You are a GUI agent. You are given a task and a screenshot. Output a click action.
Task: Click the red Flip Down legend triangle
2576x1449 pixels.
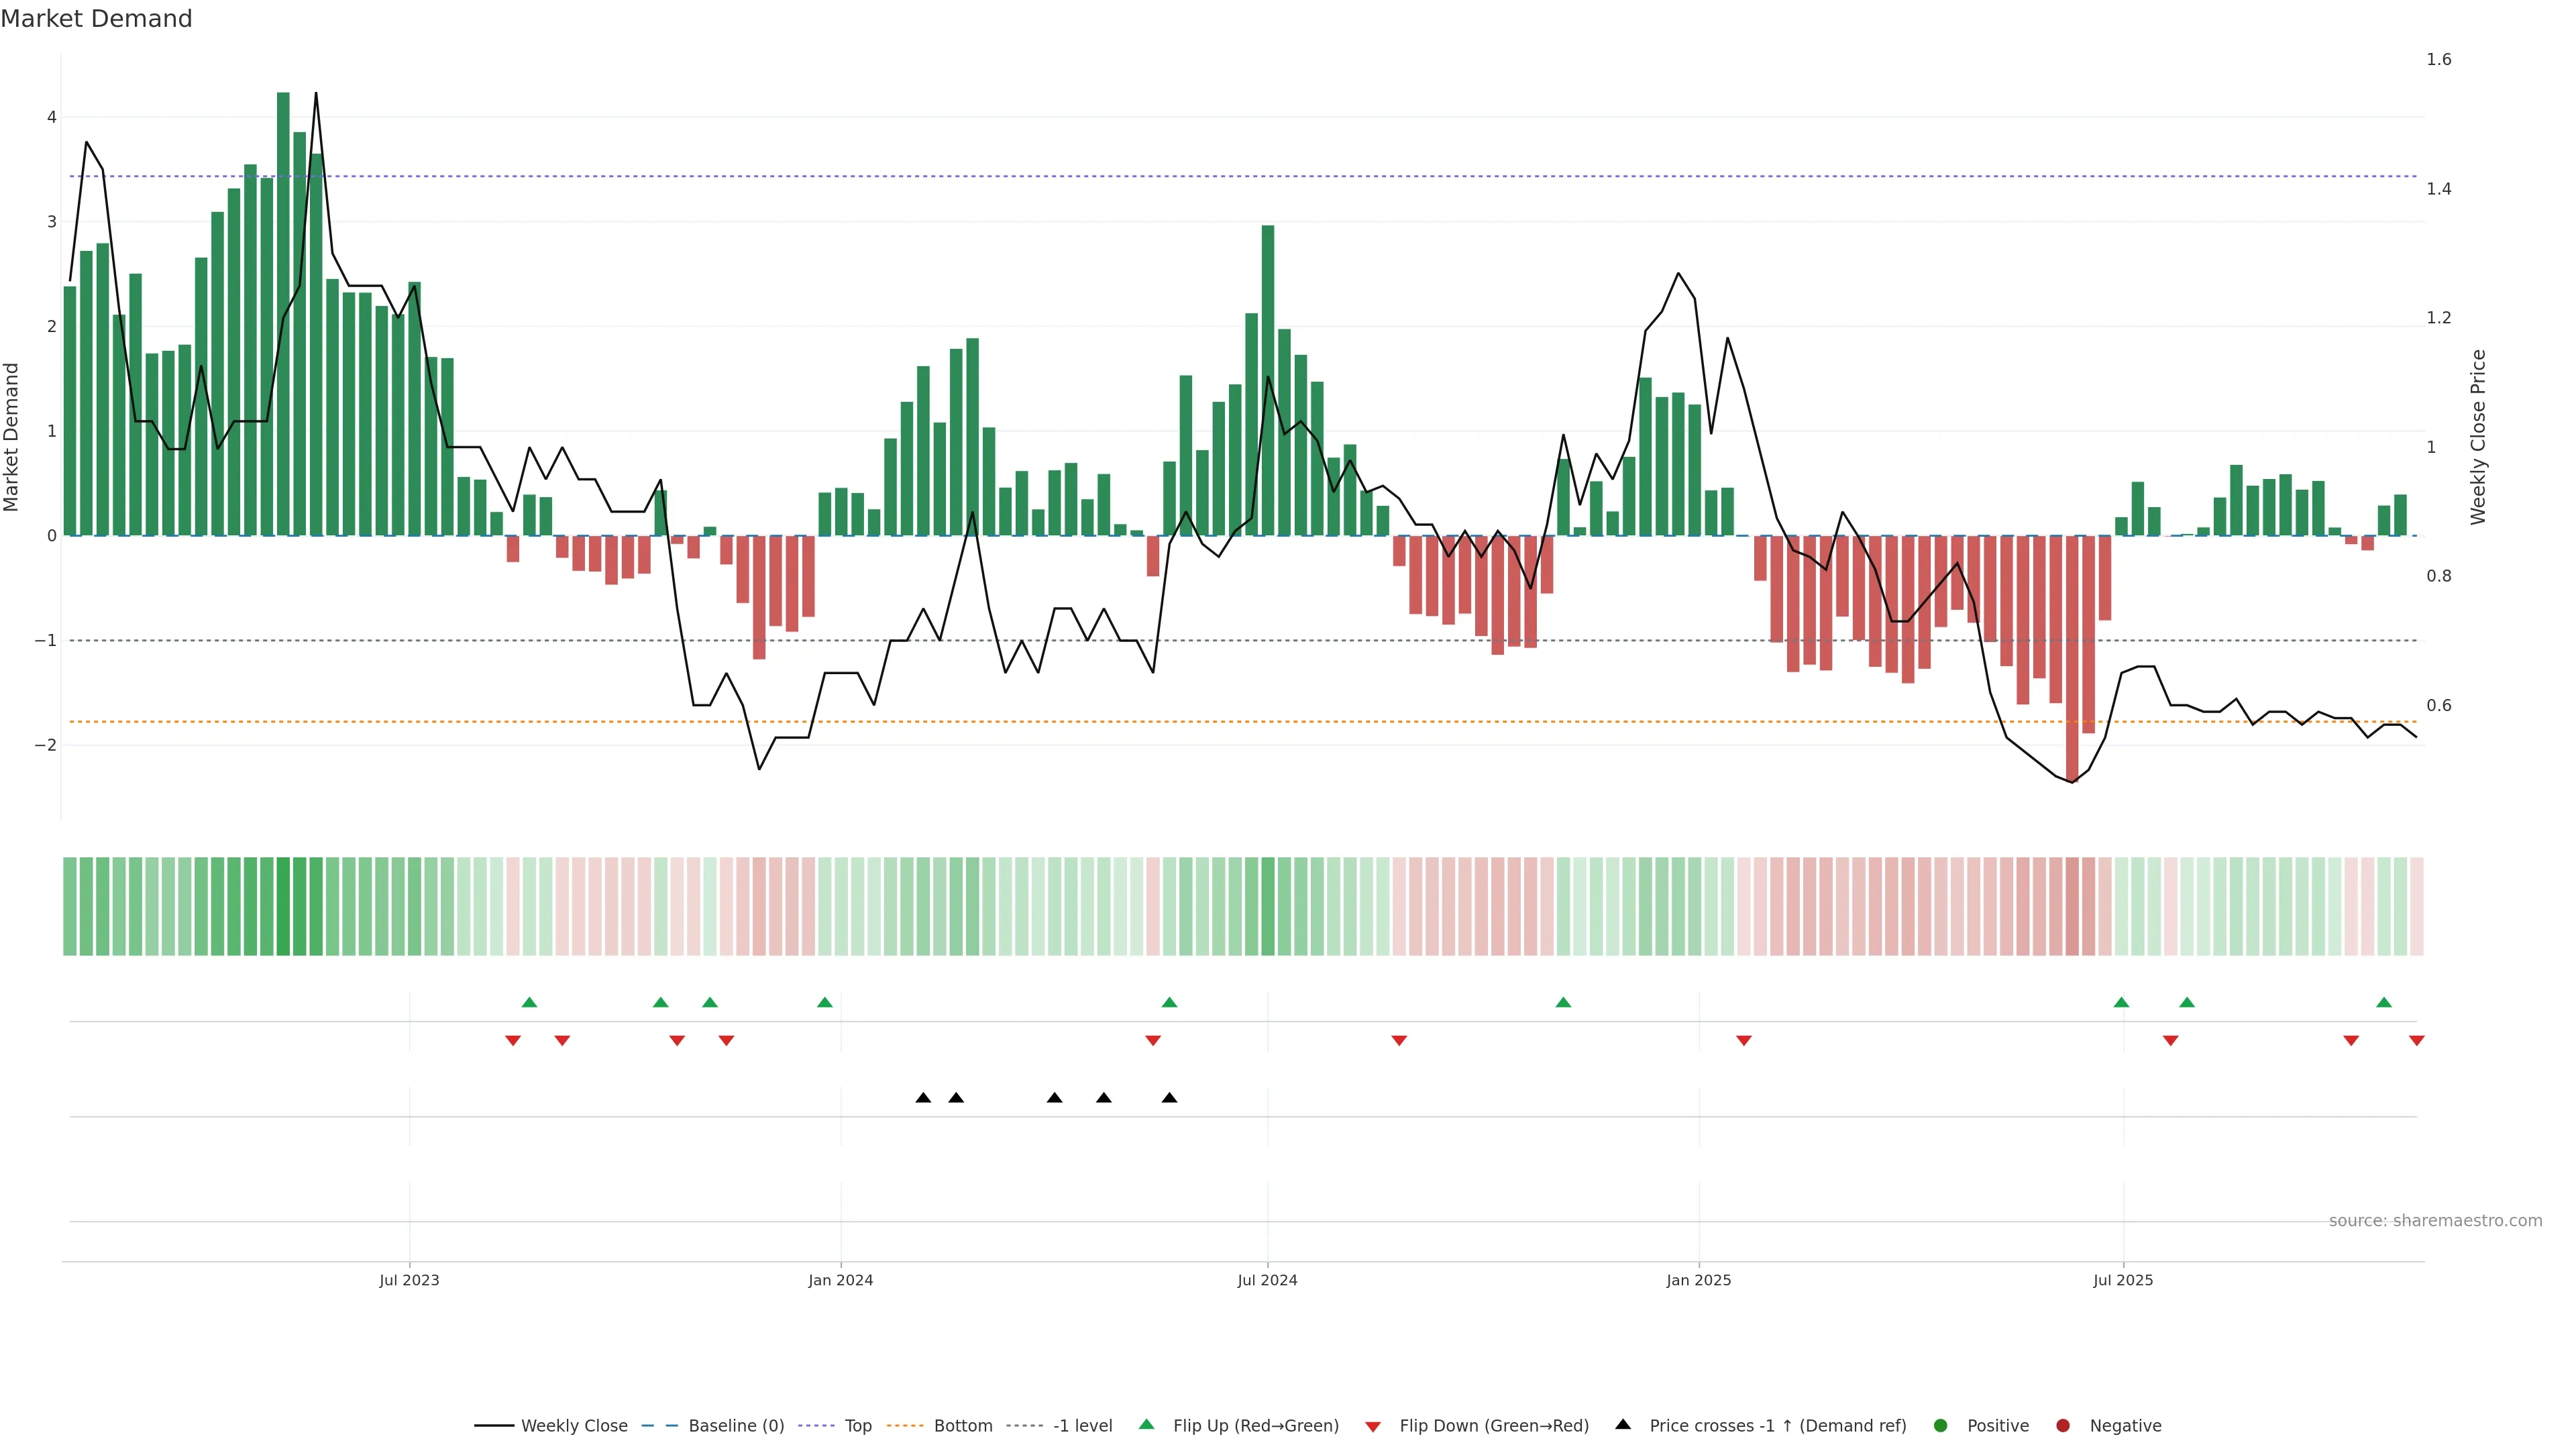point(1373,1426)
